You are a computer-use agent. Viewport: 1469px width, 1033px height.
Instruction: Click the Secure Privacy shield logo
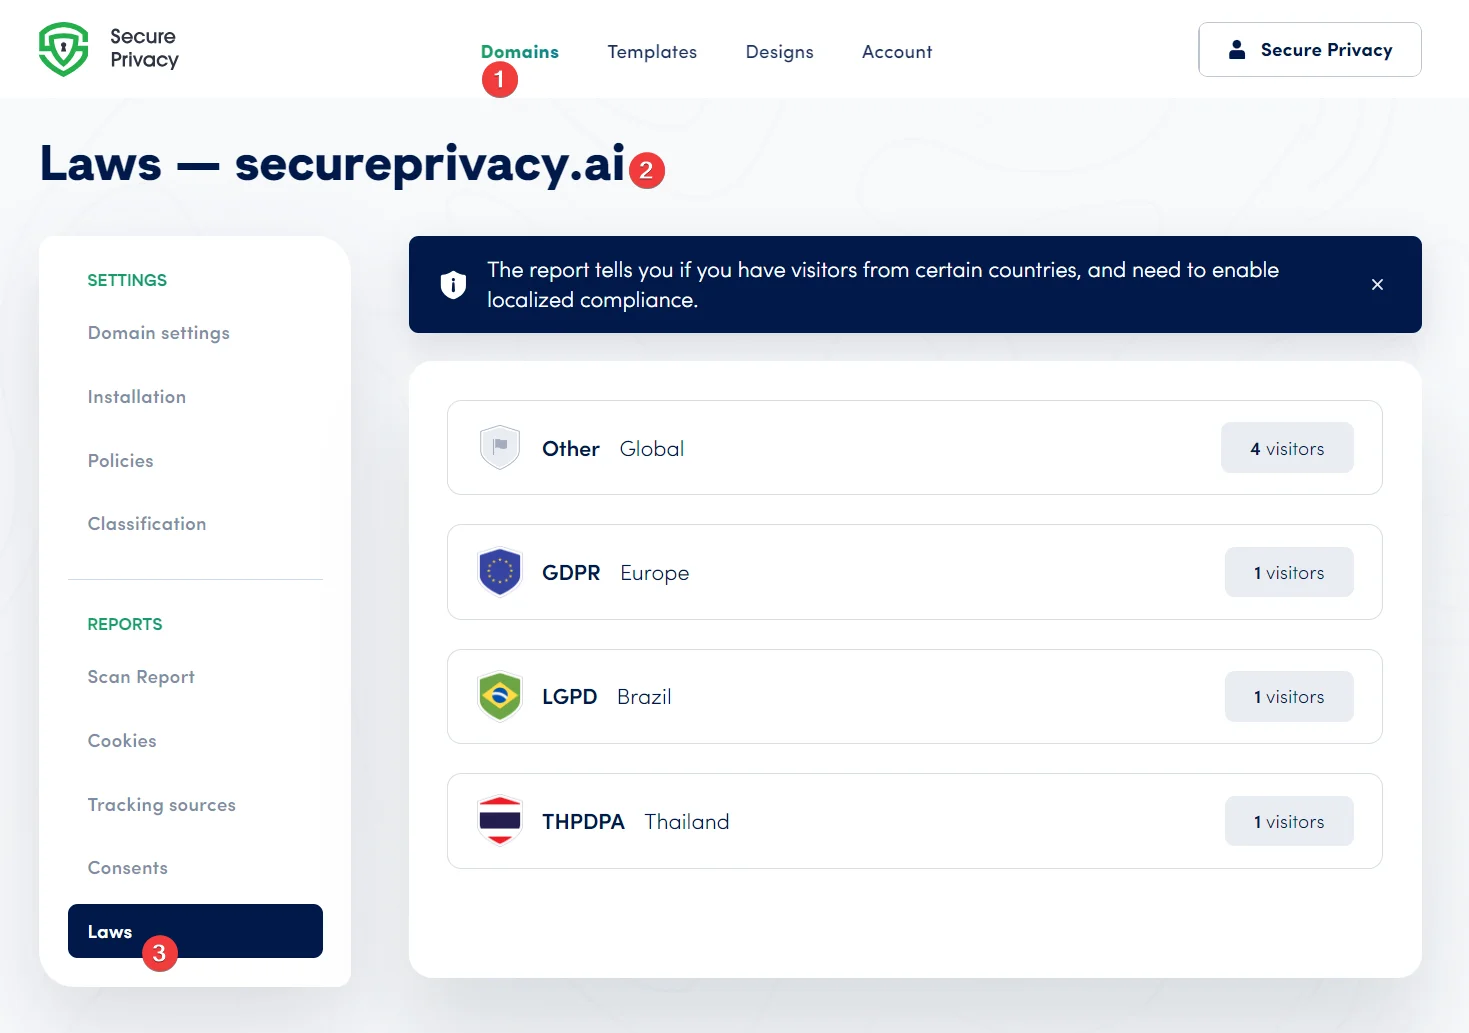(x=64, y=48)
